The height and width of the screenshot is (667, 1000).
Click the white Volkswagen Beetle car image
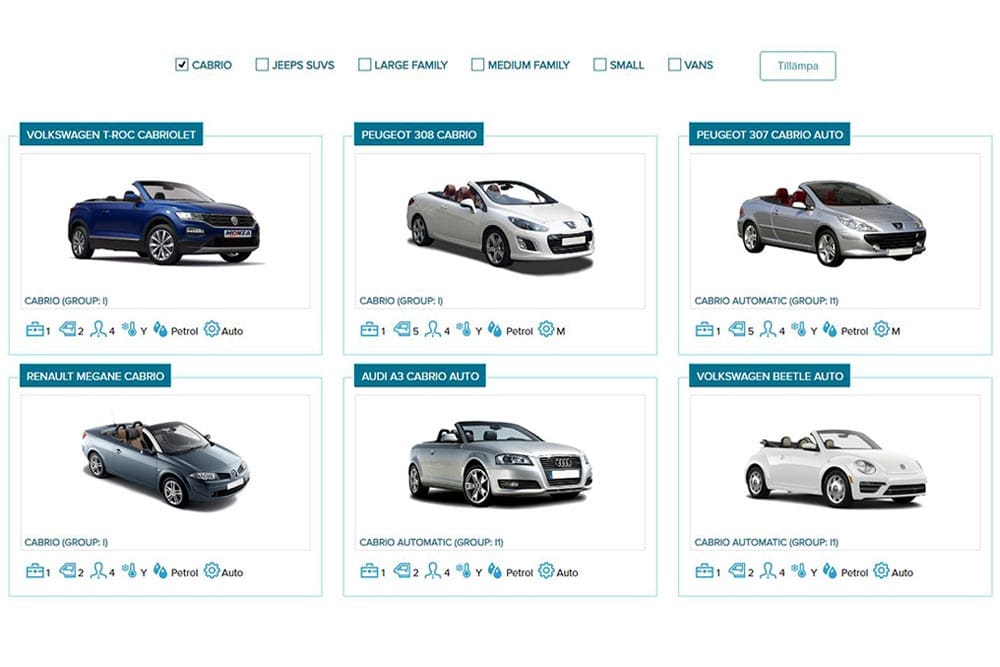(828, 467)
